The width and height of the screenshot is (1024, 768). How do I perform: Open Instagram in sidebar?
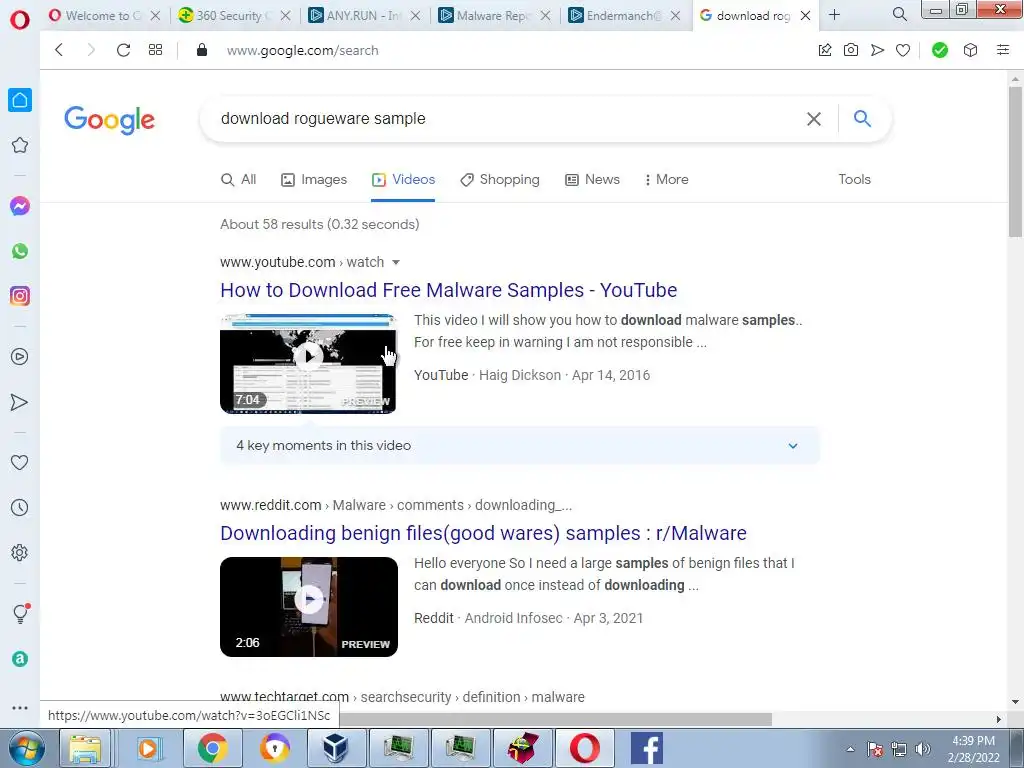point(20,296)
